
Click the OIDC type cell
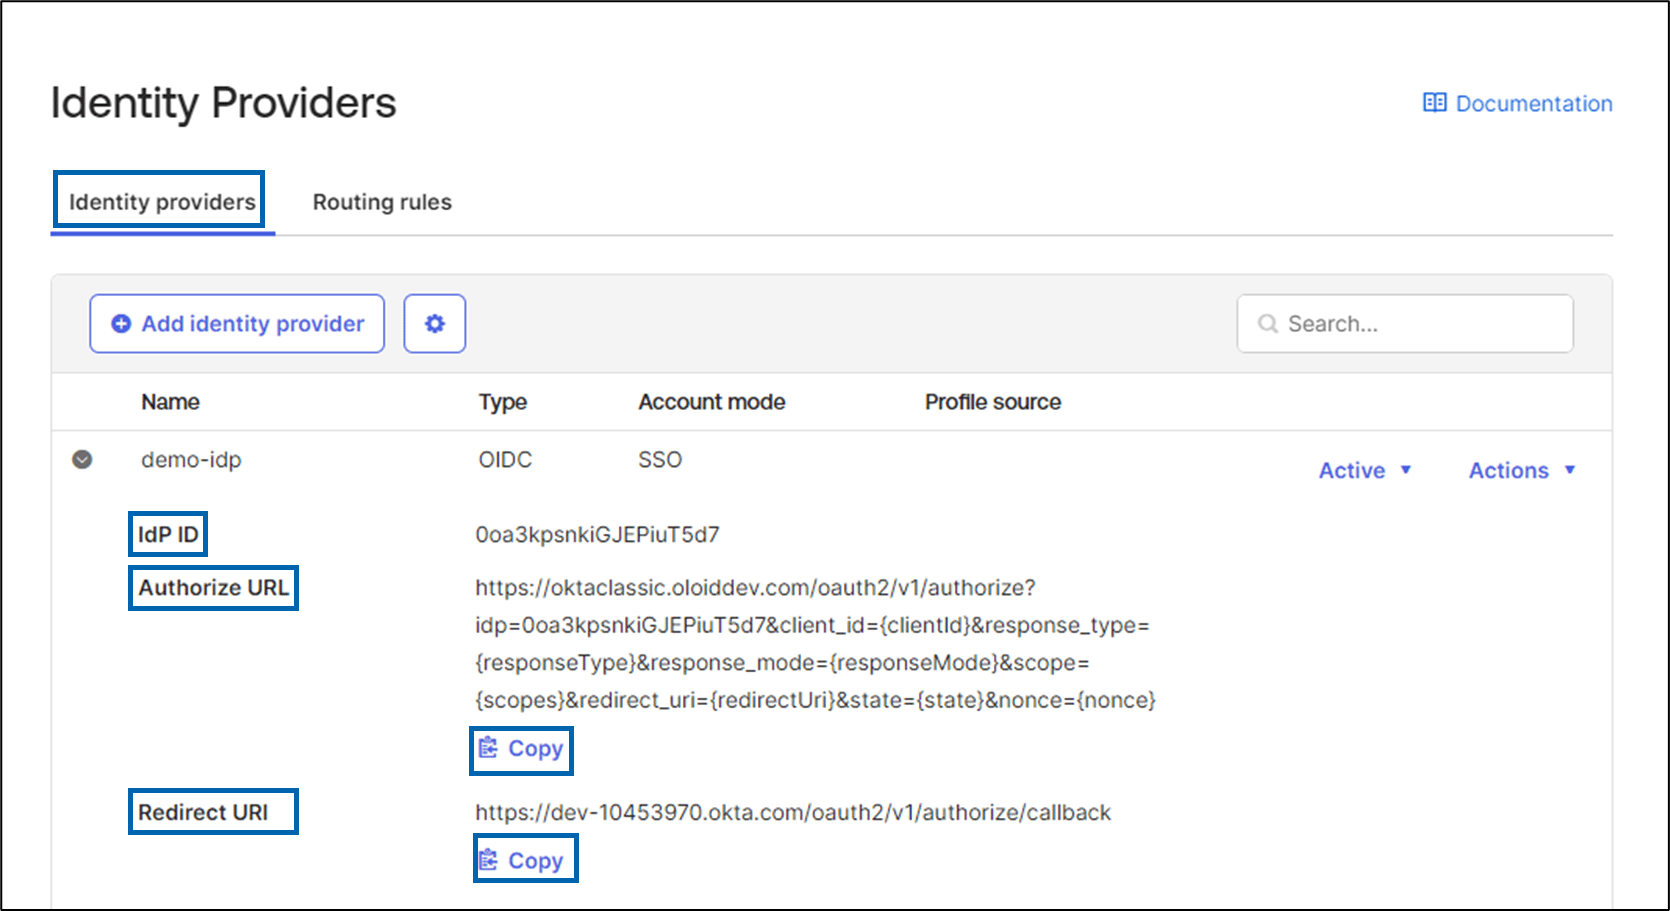[x=505, y=460]
